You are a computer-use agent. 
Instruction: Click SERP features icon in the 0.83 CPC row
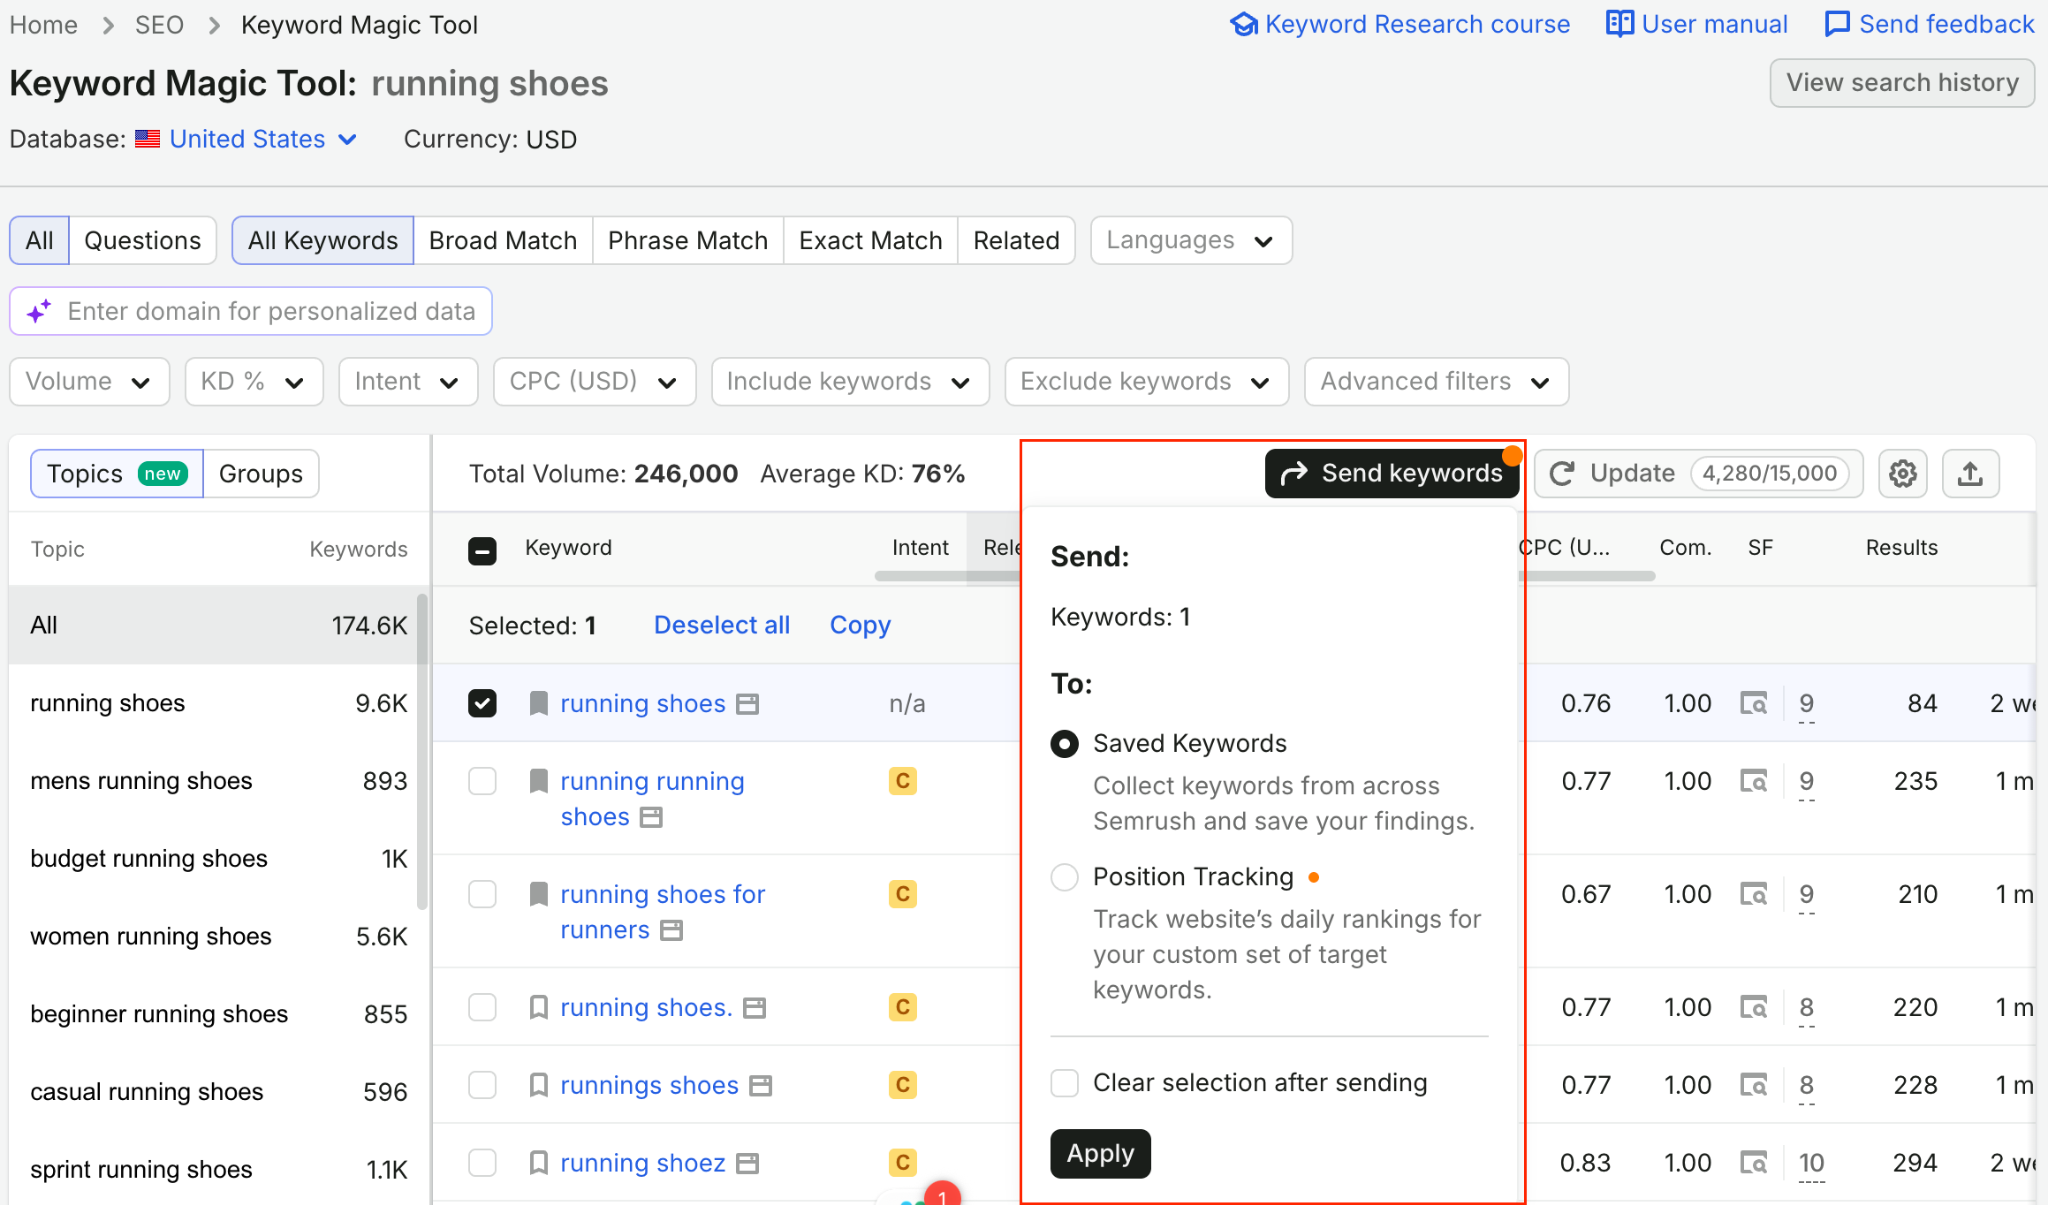(x=1753, y=1163)
